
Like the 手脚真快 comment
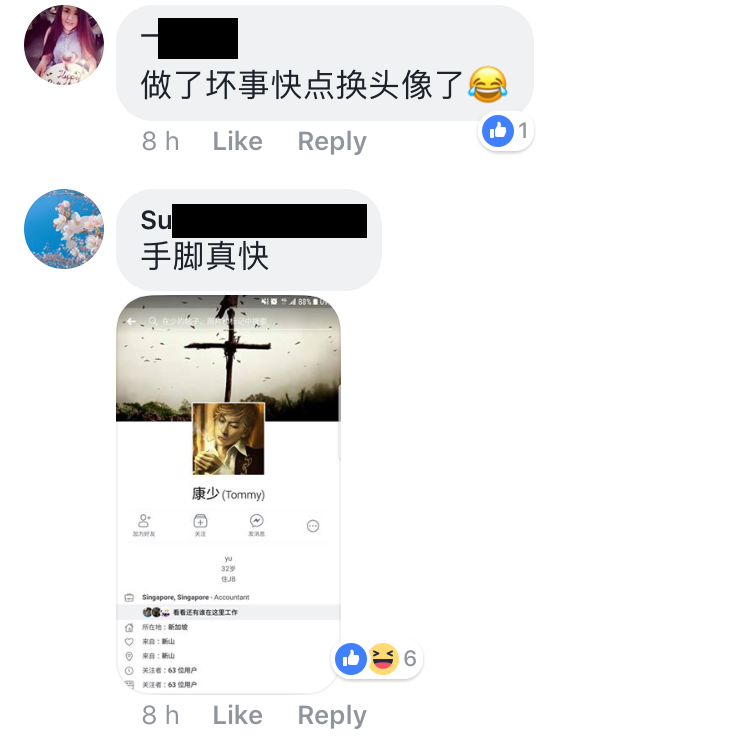point(238,715)
